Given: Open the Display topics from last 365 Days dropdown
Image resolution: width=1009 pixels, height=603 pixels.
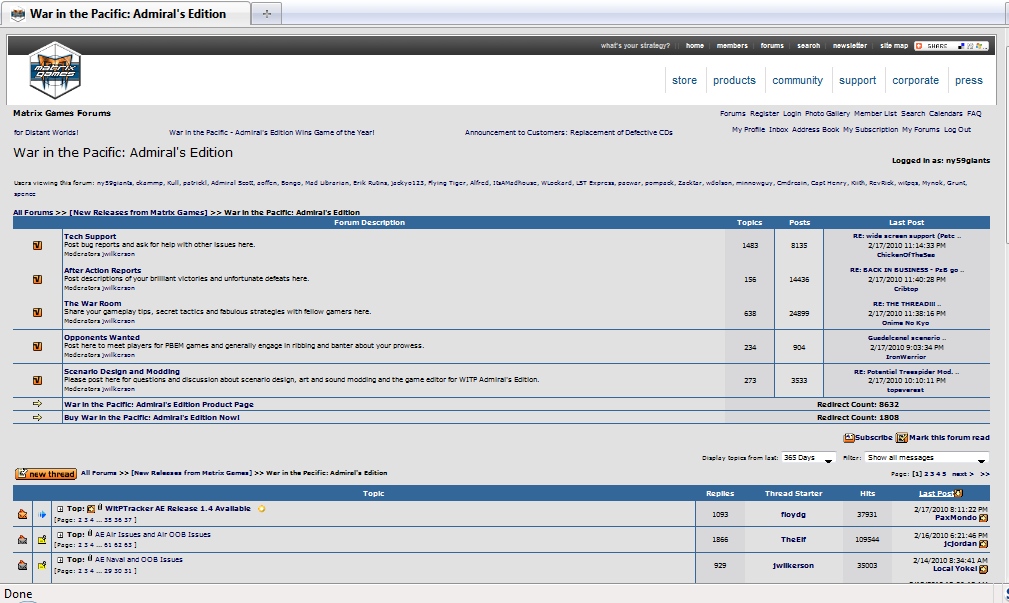Looking at the screenshot, I should pyautogui.click(x=808, y=458).
